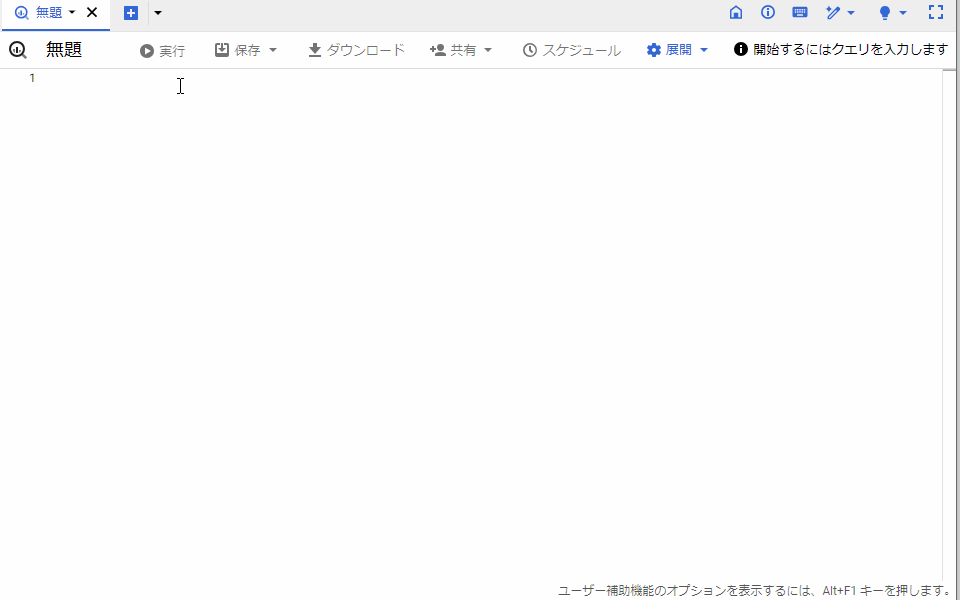Click the スケジュール clock icon
Image resolution: width=960 pixels, height=600 pixels.
529,49
